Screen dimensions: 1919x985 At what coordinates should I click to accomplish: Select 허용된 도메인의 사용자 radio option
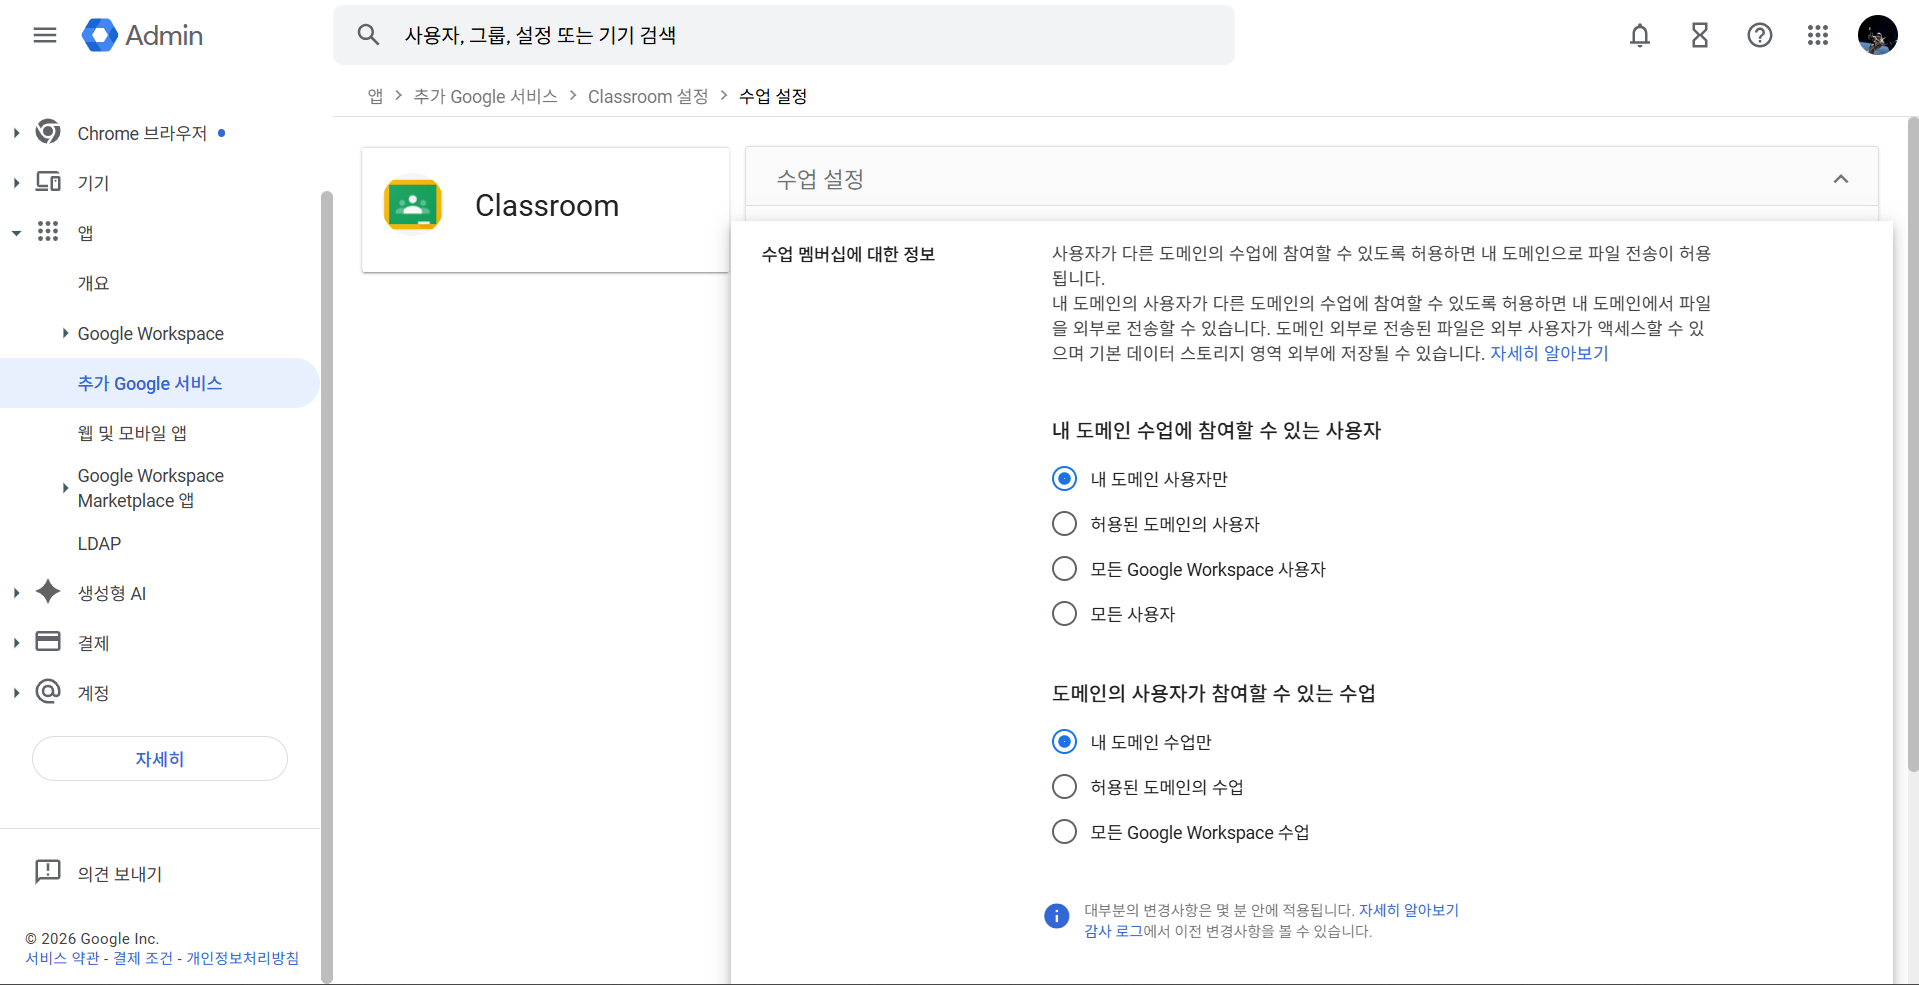tap(1065, 524)
